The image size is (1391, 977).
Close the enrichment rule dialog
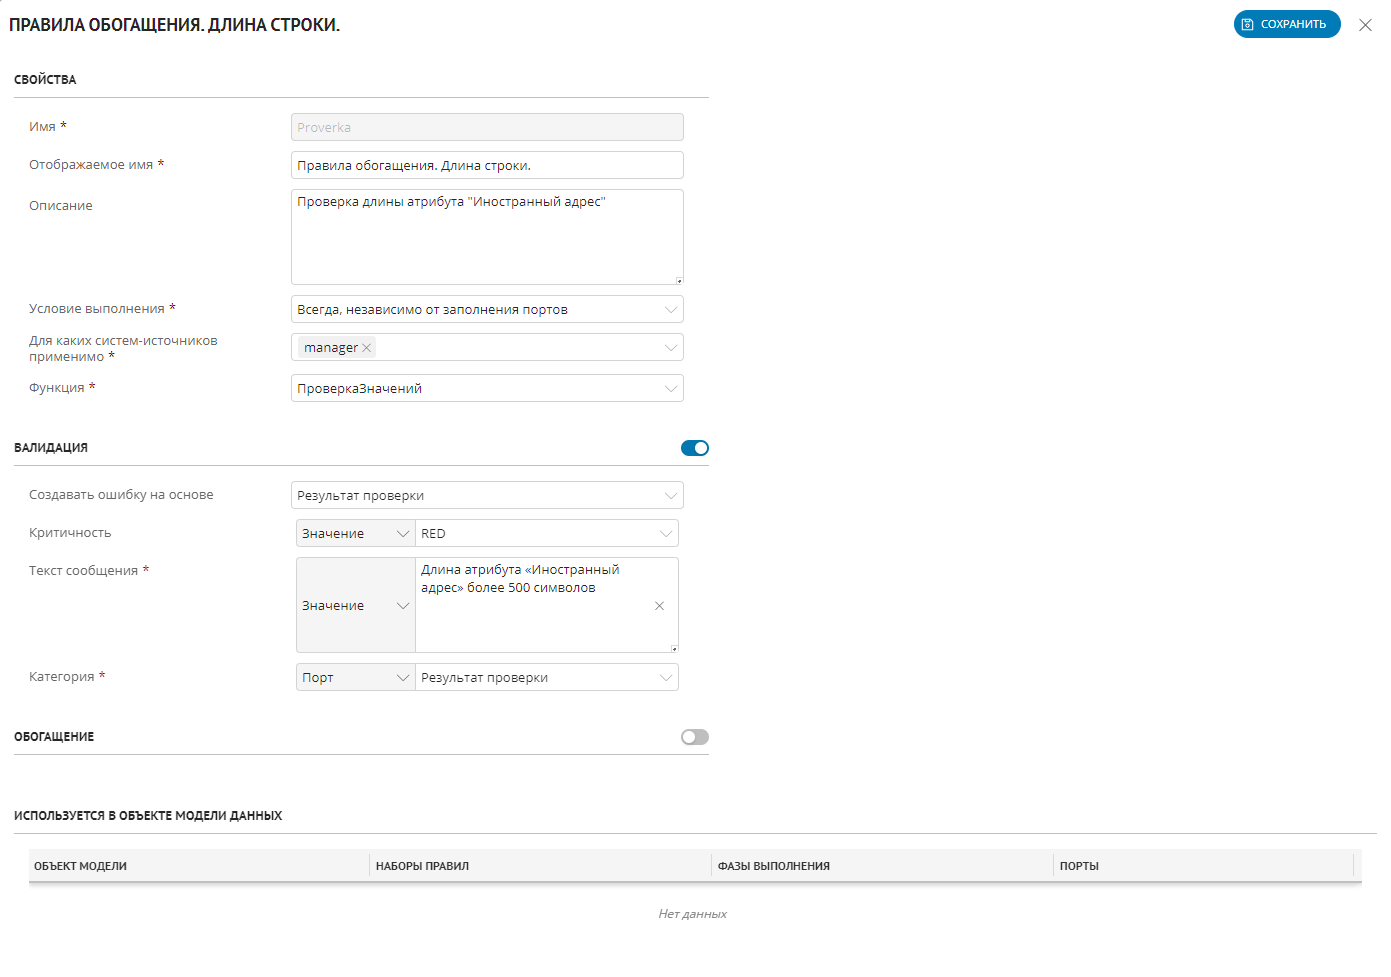[1365, 25]
